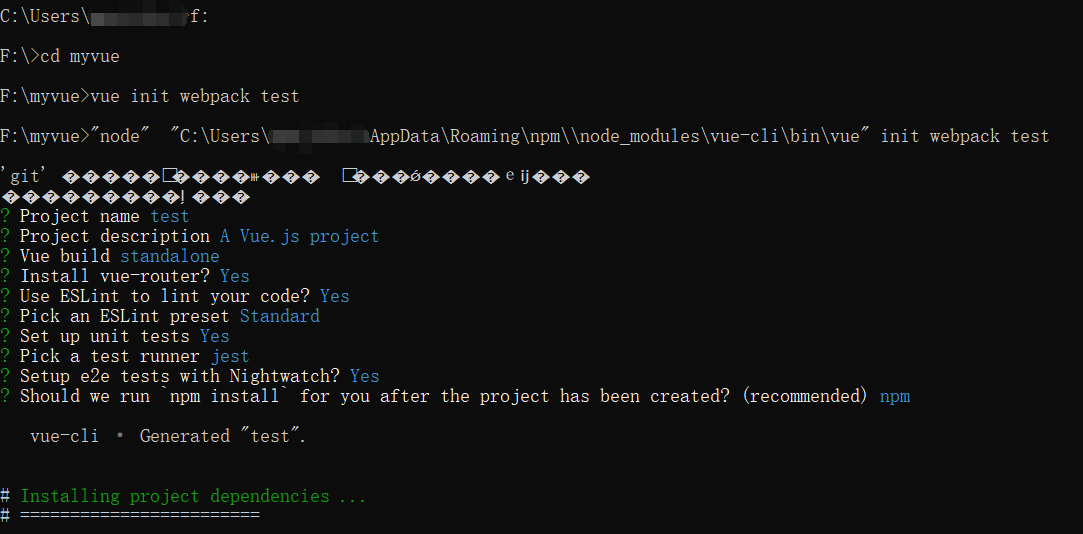Screen dimensions: 1083x534
Task: Click the "C:\Users" prompt on the first line
Action: [x=40, y=16]
